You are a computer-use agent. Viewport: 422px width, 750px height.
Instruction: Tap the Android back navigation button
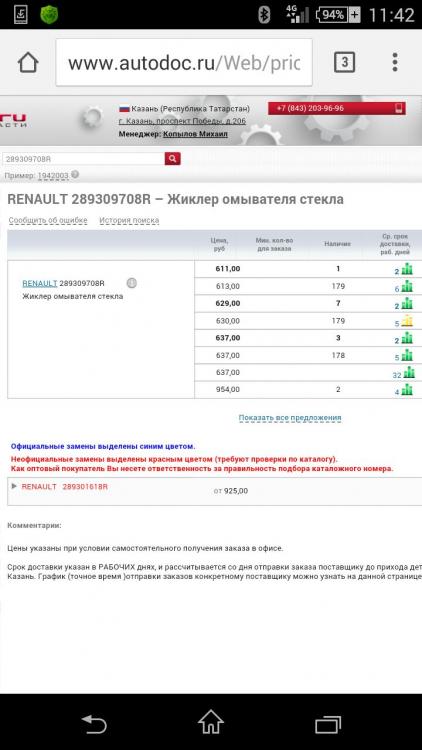click(94, 724)
